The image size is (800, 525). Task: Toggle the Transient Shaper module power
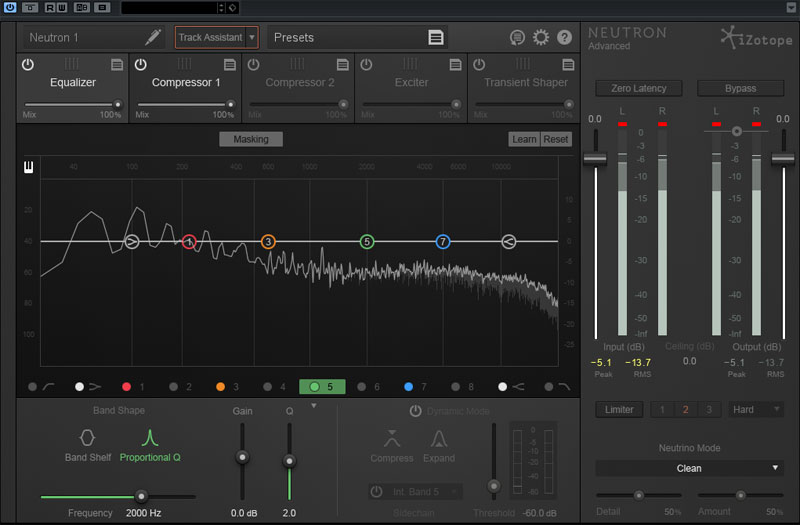pyautogui.click(x=479, y=64)
